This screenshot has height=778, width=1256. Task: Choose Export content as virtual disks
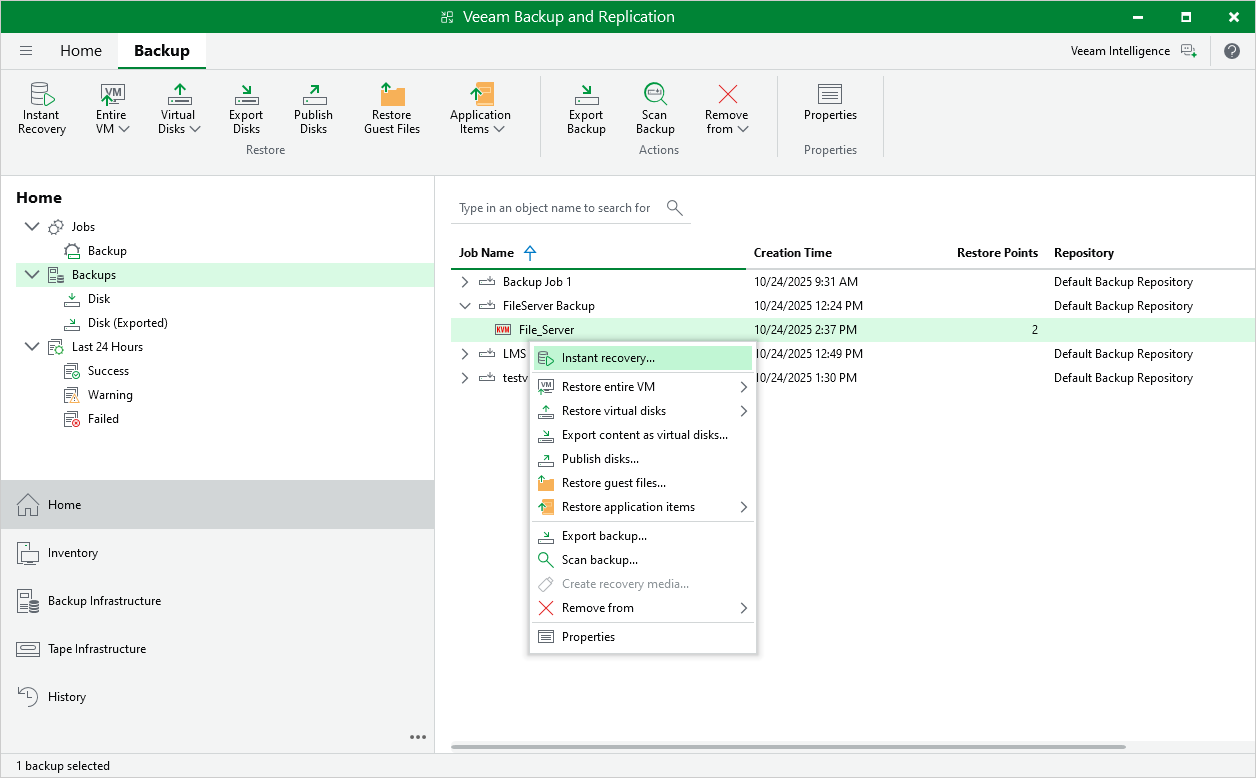(643, 435)
